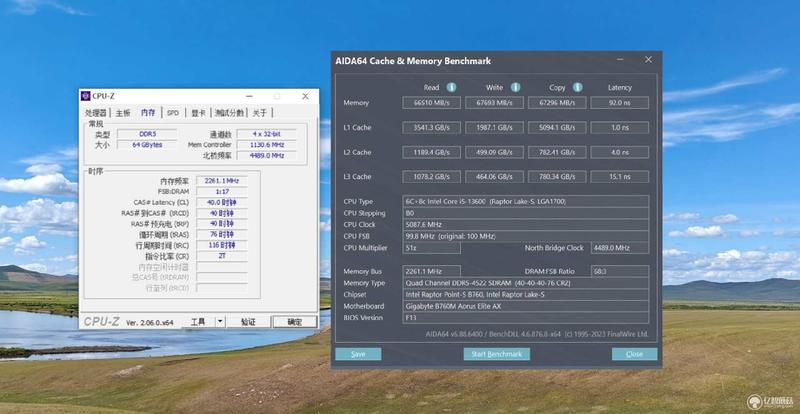Click FSB:DRAM field showing 1:17
The width and height of the screenshot is (800, 414).
point(221,191)
